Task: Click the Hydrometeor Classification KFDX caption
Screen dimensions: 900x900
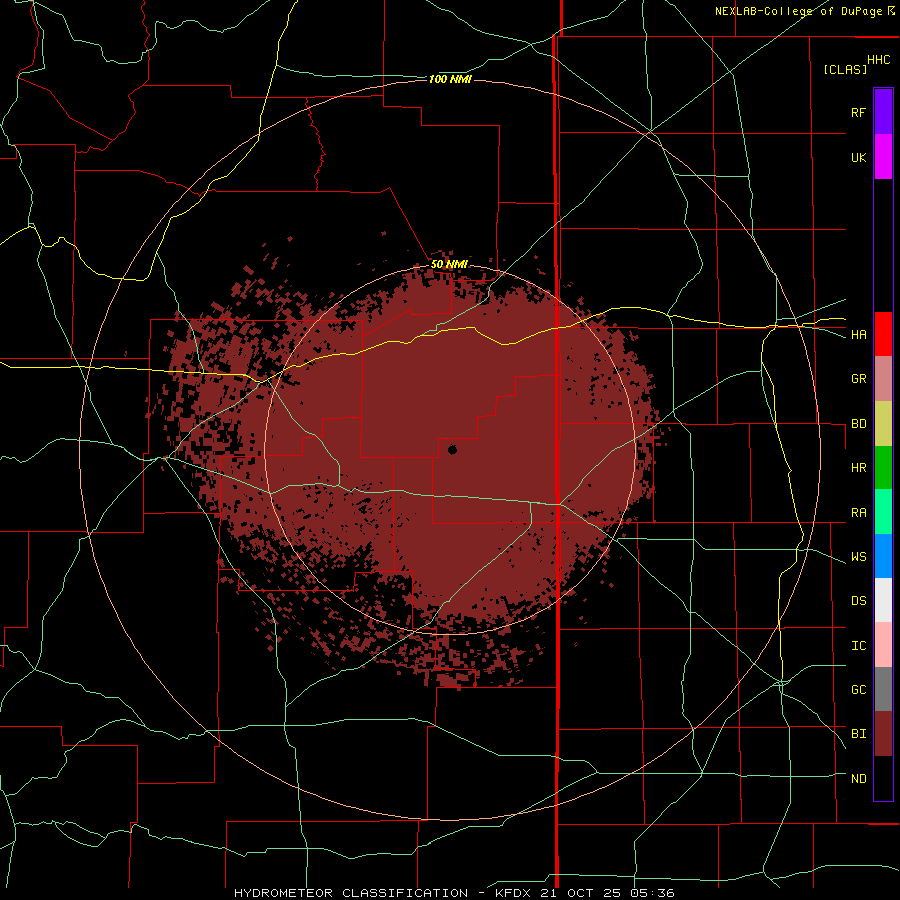Action: [x=454, y=893]
